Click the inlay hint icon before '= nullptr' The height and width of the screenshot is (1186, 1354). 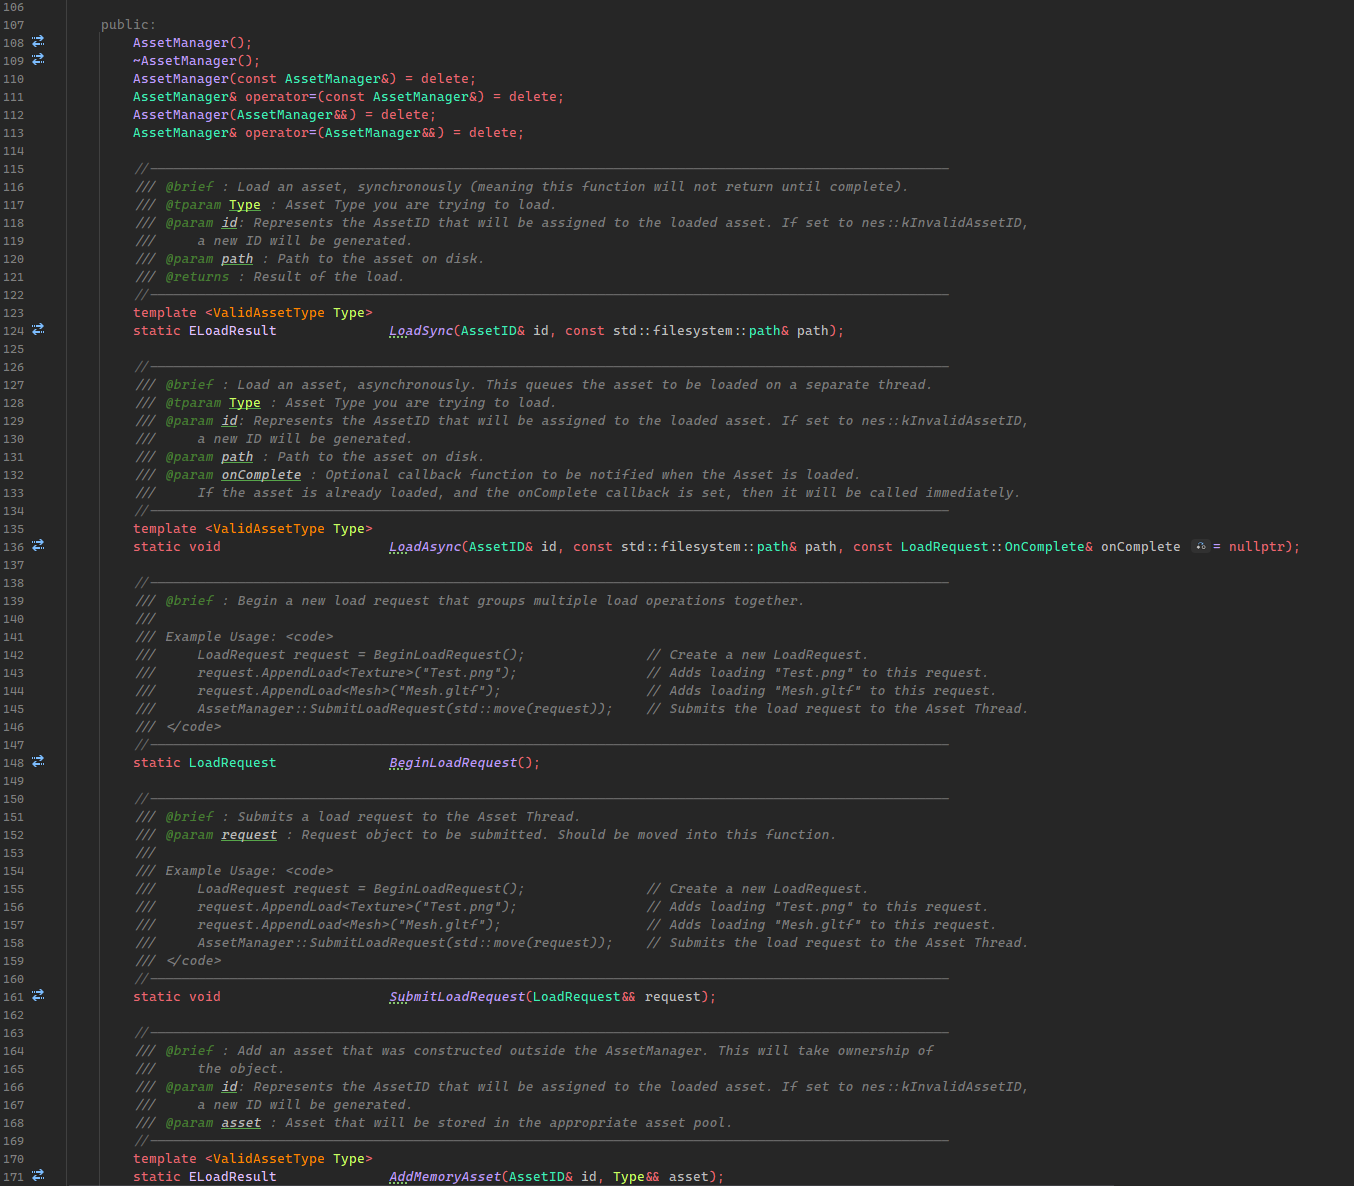click(1200, 547)
